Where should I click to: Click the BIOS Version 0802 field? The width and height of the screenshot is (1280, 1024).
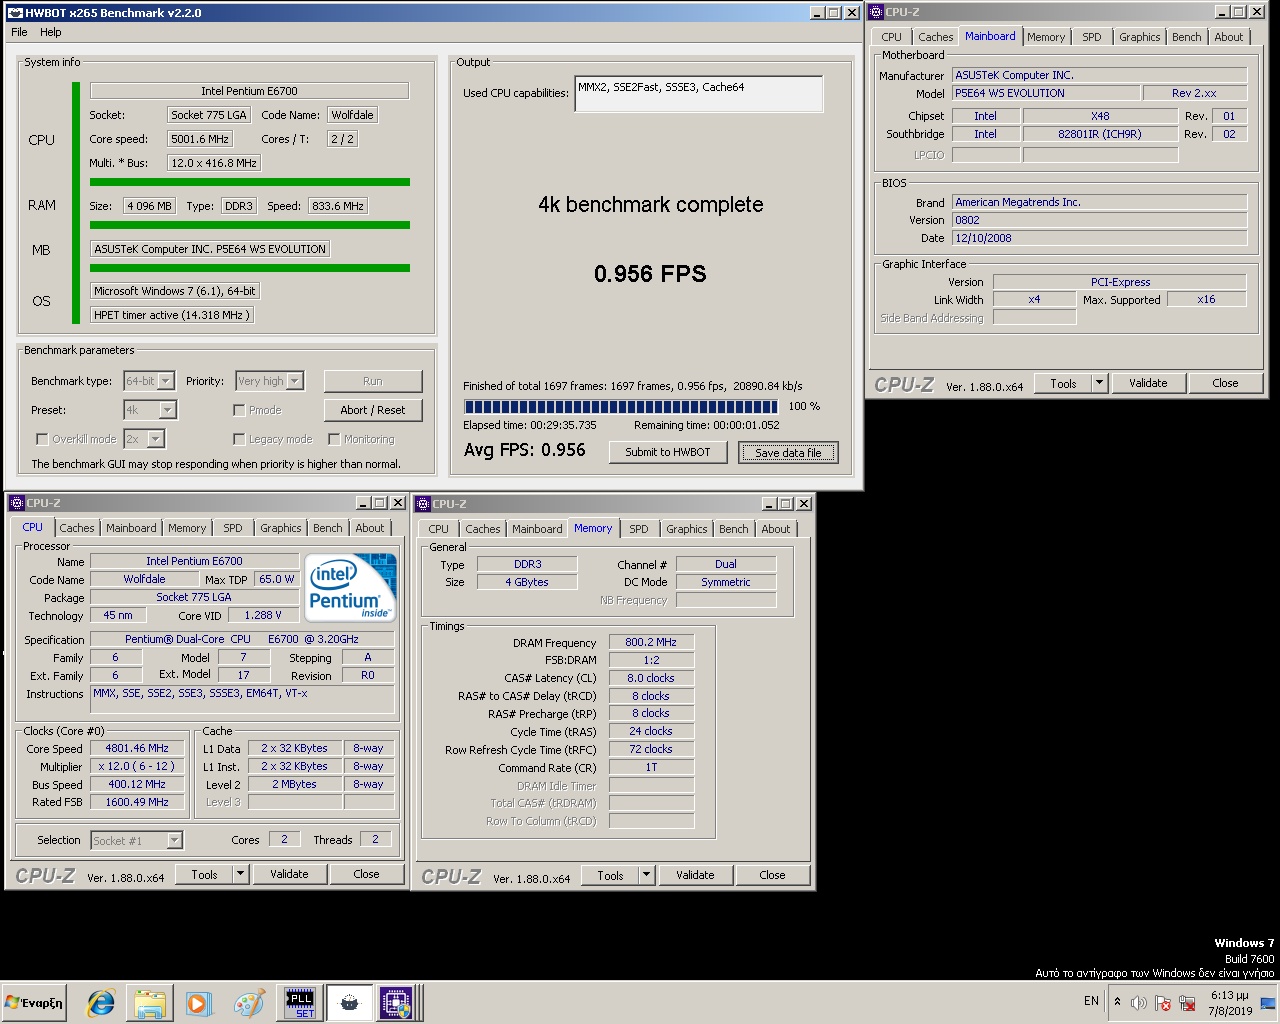tap(1099, 220)
